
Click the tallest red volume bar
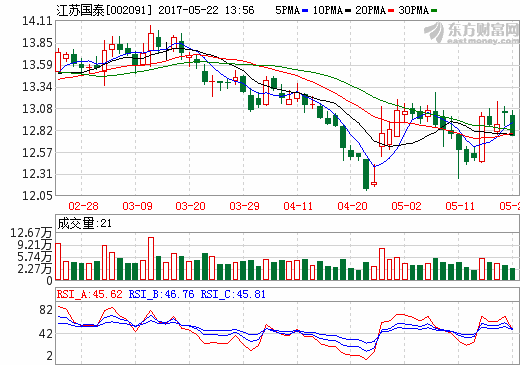151,258
